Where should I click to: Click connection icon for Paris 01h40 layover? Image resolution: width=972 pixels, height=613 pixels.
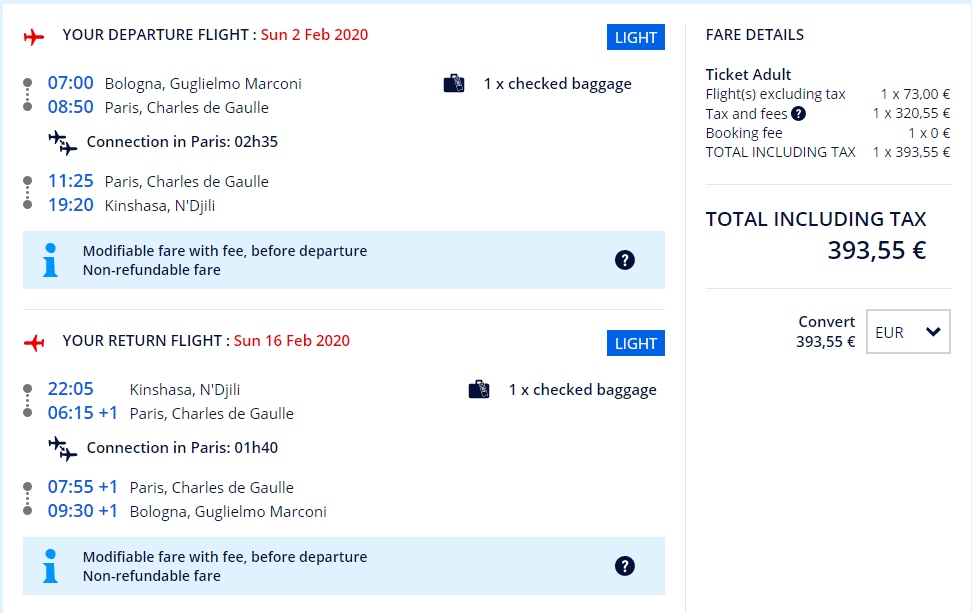click(63, 449)
